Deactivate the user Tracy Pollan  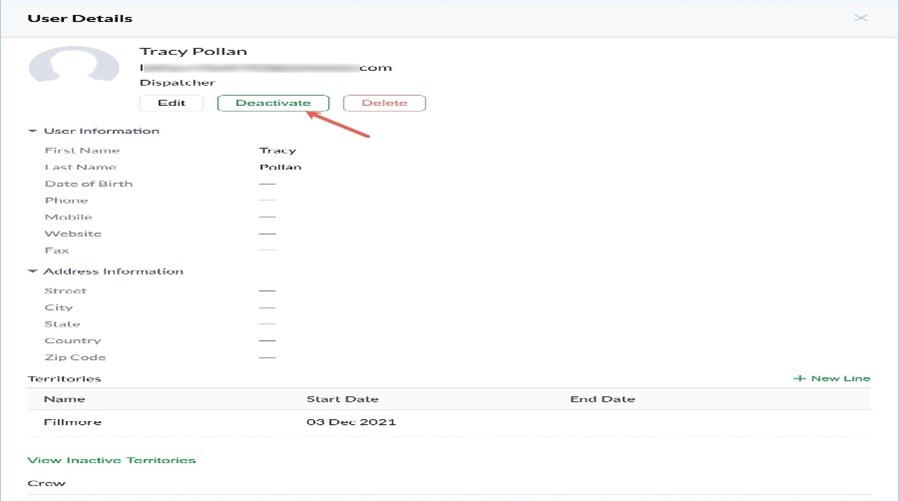point(273,103)
